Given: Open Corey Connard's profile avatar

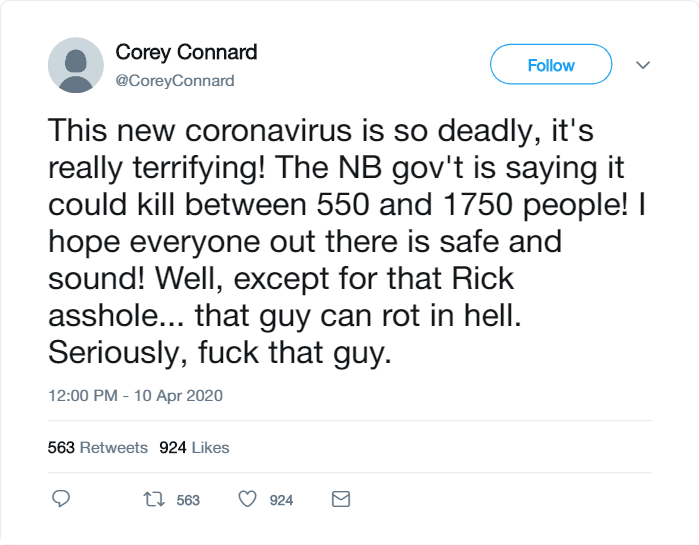Looking at the screenshot, I should 76,65.
